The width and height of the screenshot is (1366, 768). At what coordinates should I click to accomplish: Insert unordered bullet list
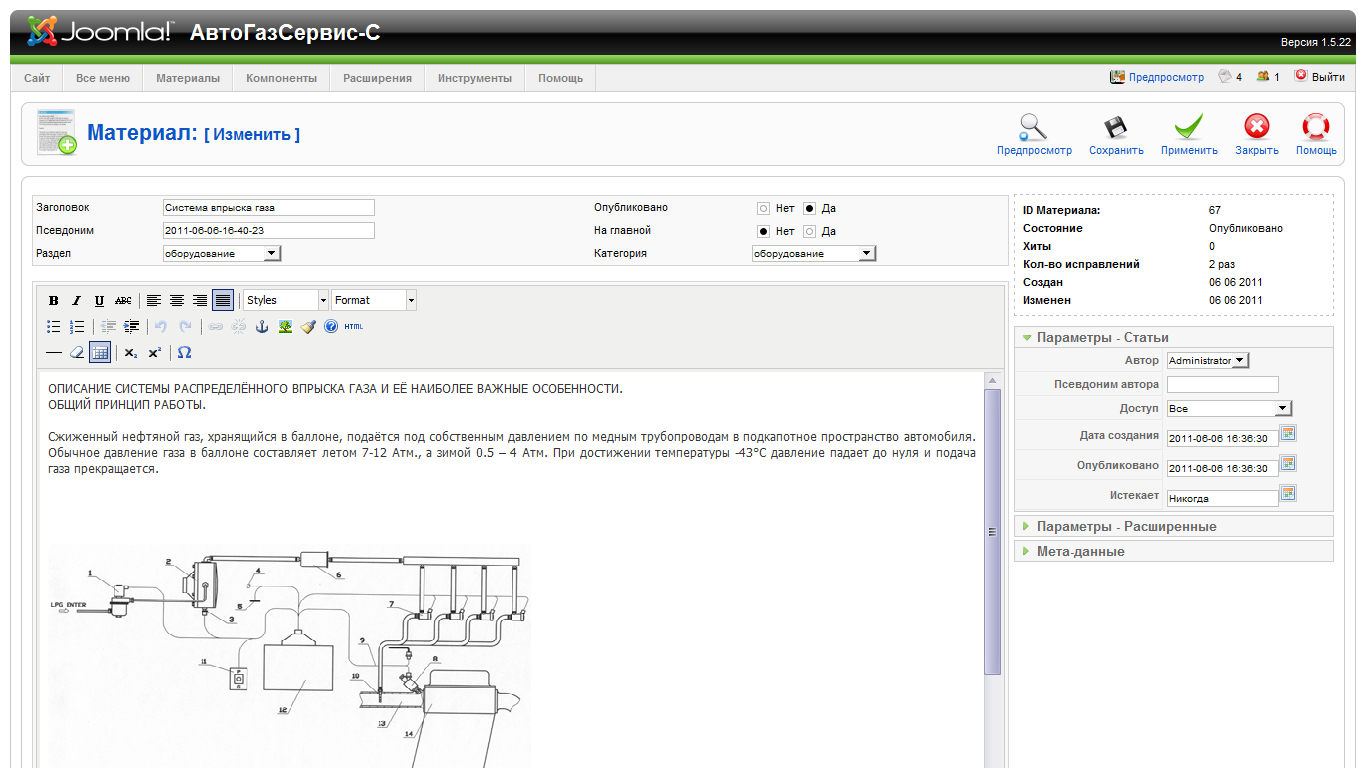(x=54, y=326)
